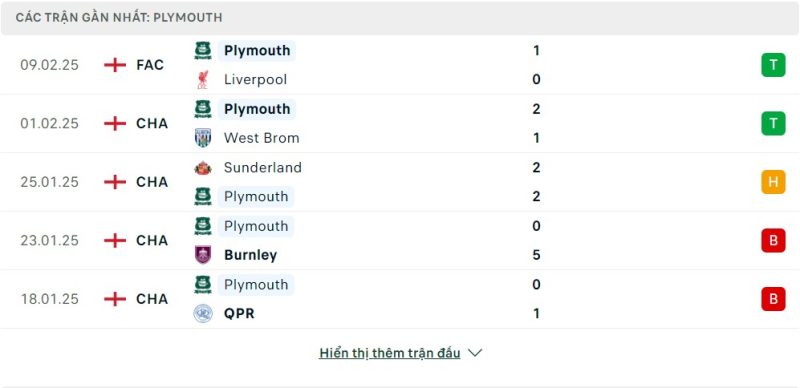Click the Liverpool club crest icon
Screen dimensions: 800x388
[x=203, y=80]
